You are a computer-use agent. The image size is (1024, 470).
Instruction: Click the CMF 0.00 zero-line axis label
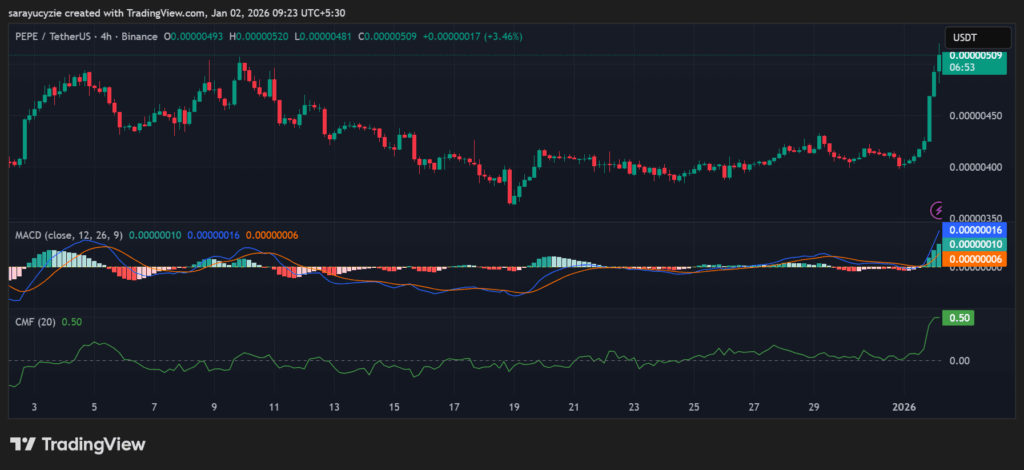pyautogui.click(x=959, y=360)
